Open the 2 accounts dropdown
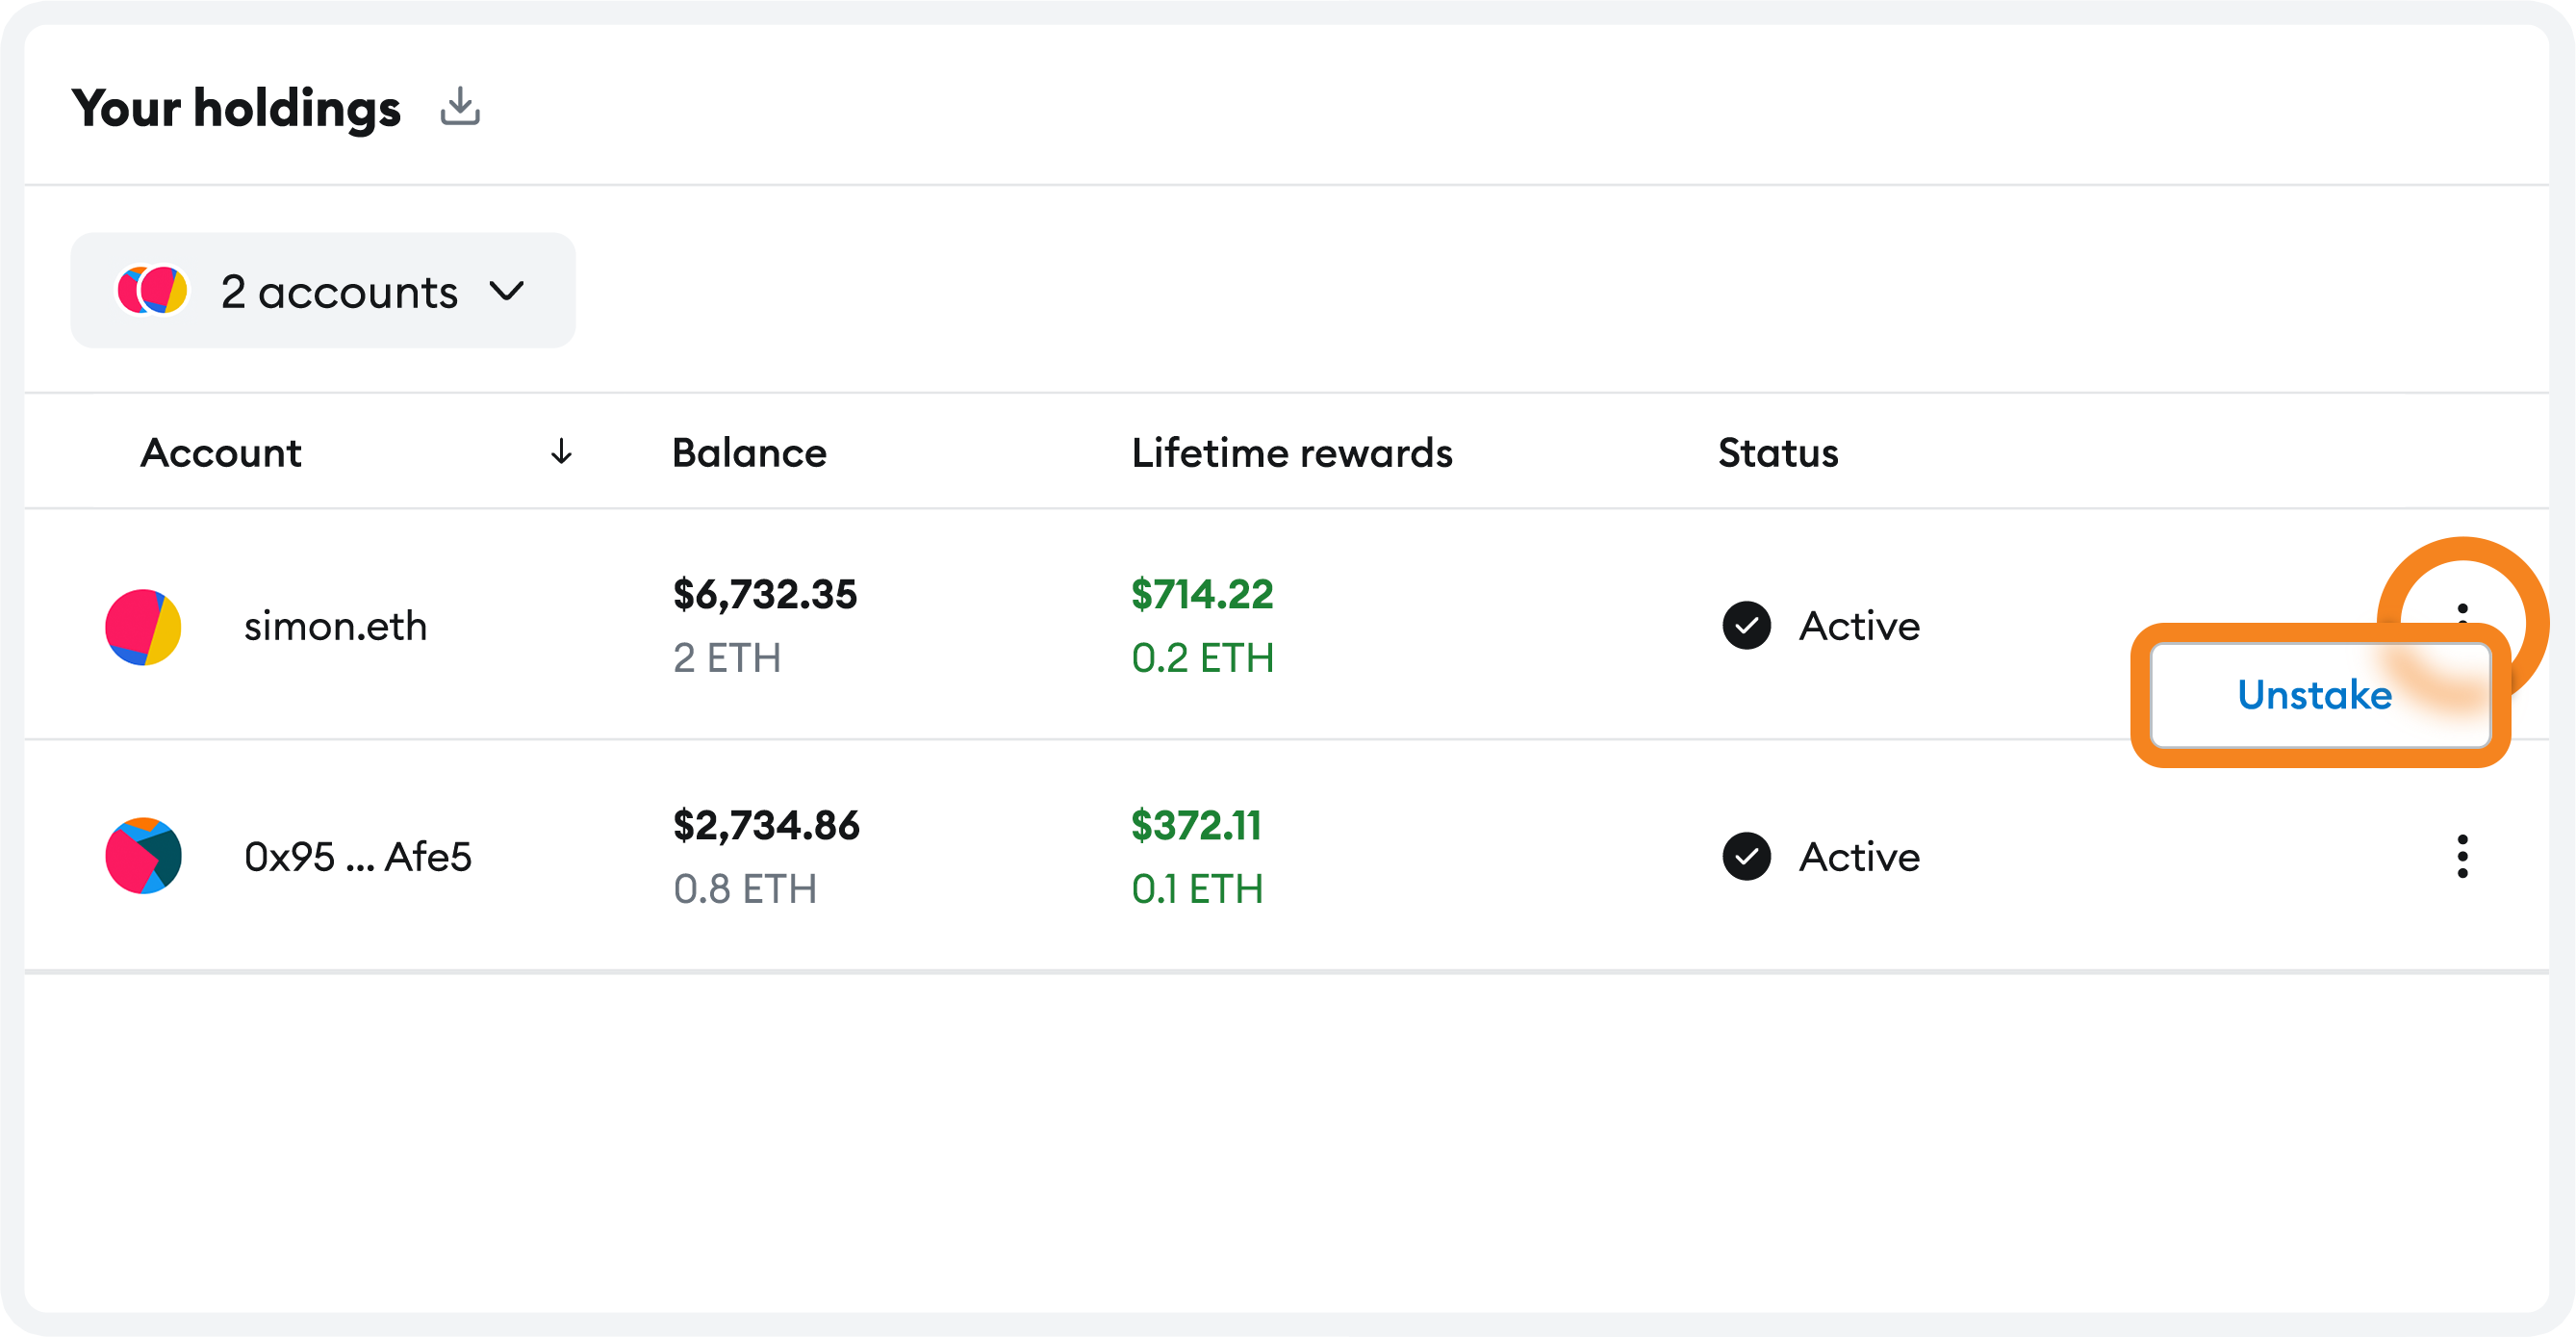This screenshot has height=1337, width=2576. coord(323,291)
